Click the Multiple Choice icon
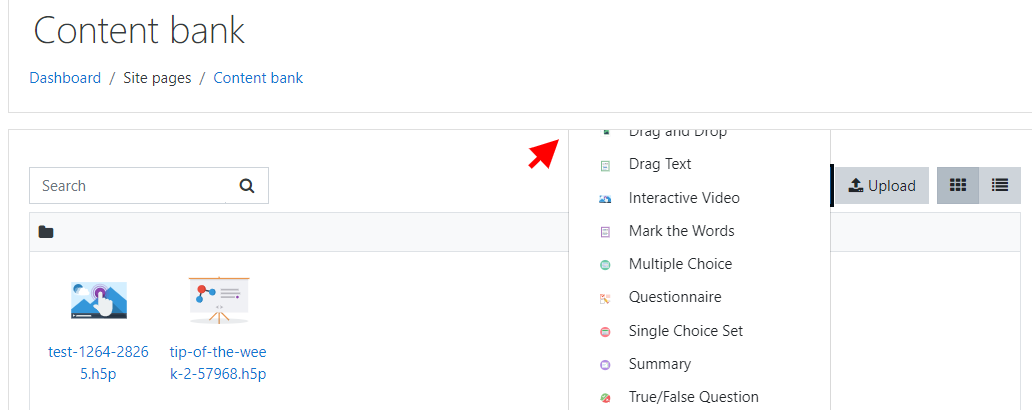The width and height of the screenshot is (1032, 410). point(606,265)
